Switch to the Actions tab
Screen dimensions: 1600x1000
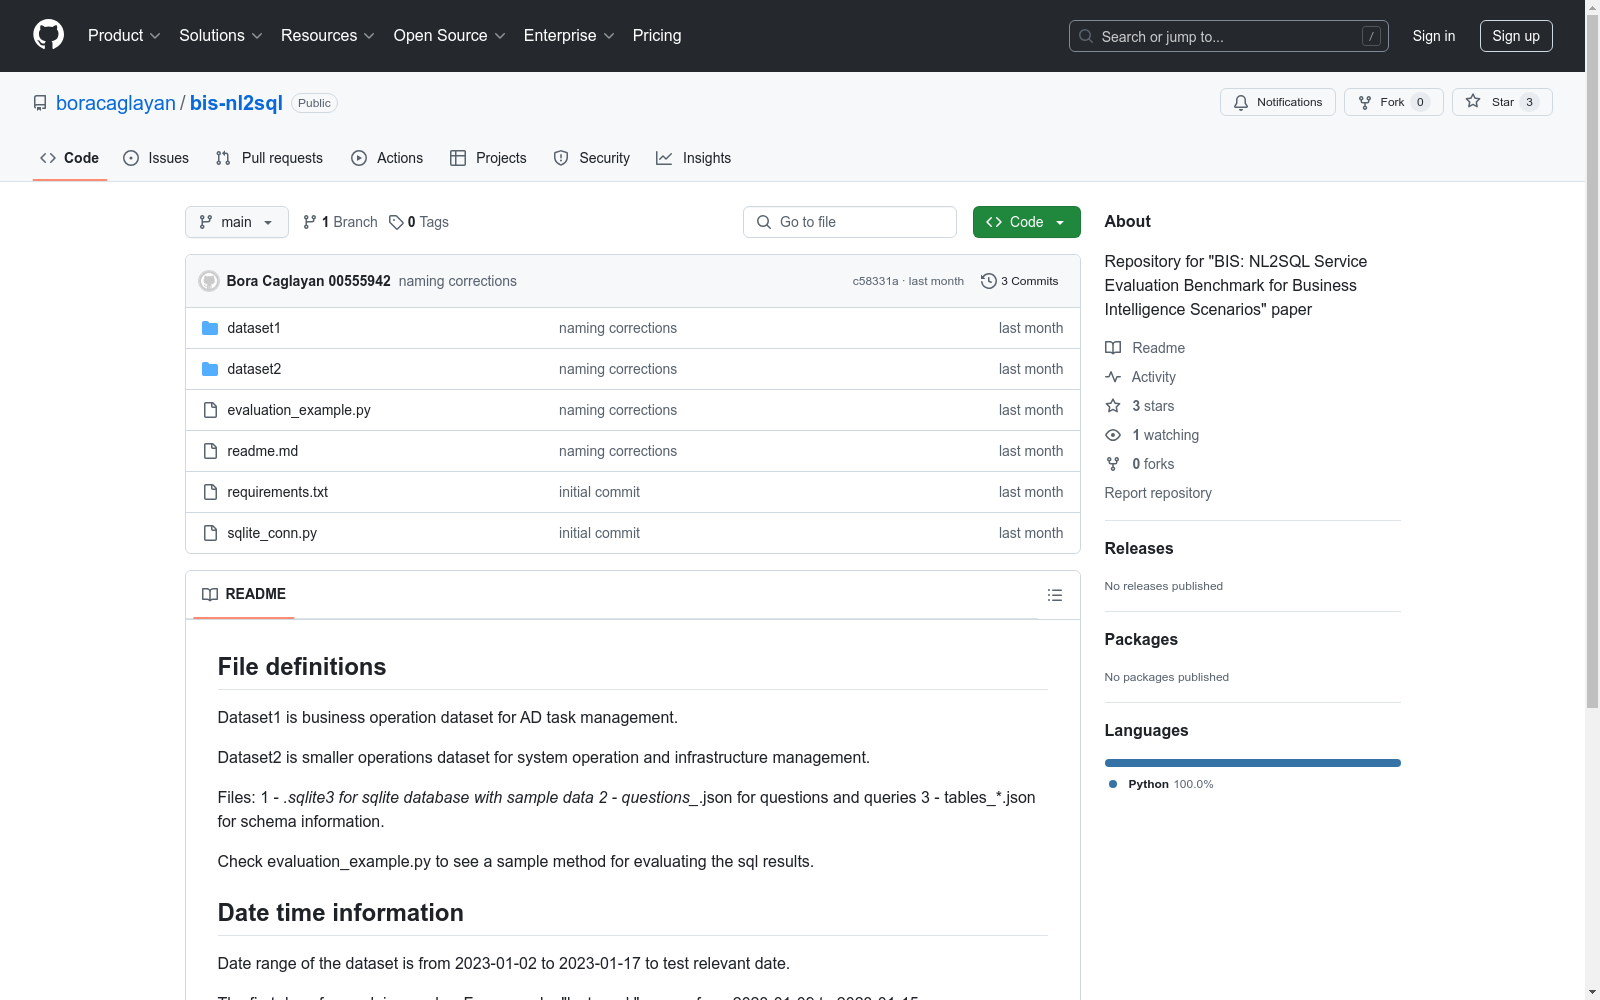[x=387, y=158]
